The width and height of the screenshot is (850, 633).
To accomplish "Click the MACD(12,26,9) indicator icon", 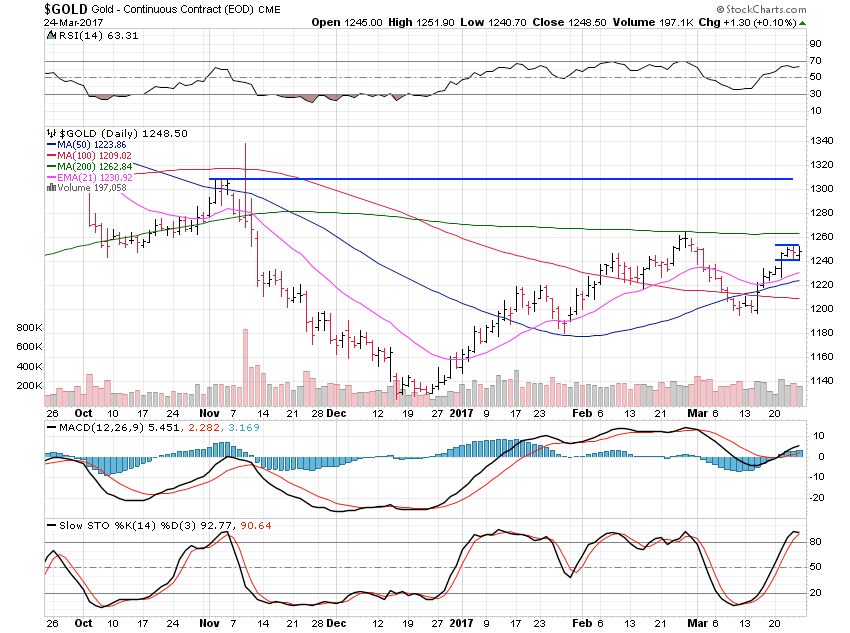I will point(50,428).
